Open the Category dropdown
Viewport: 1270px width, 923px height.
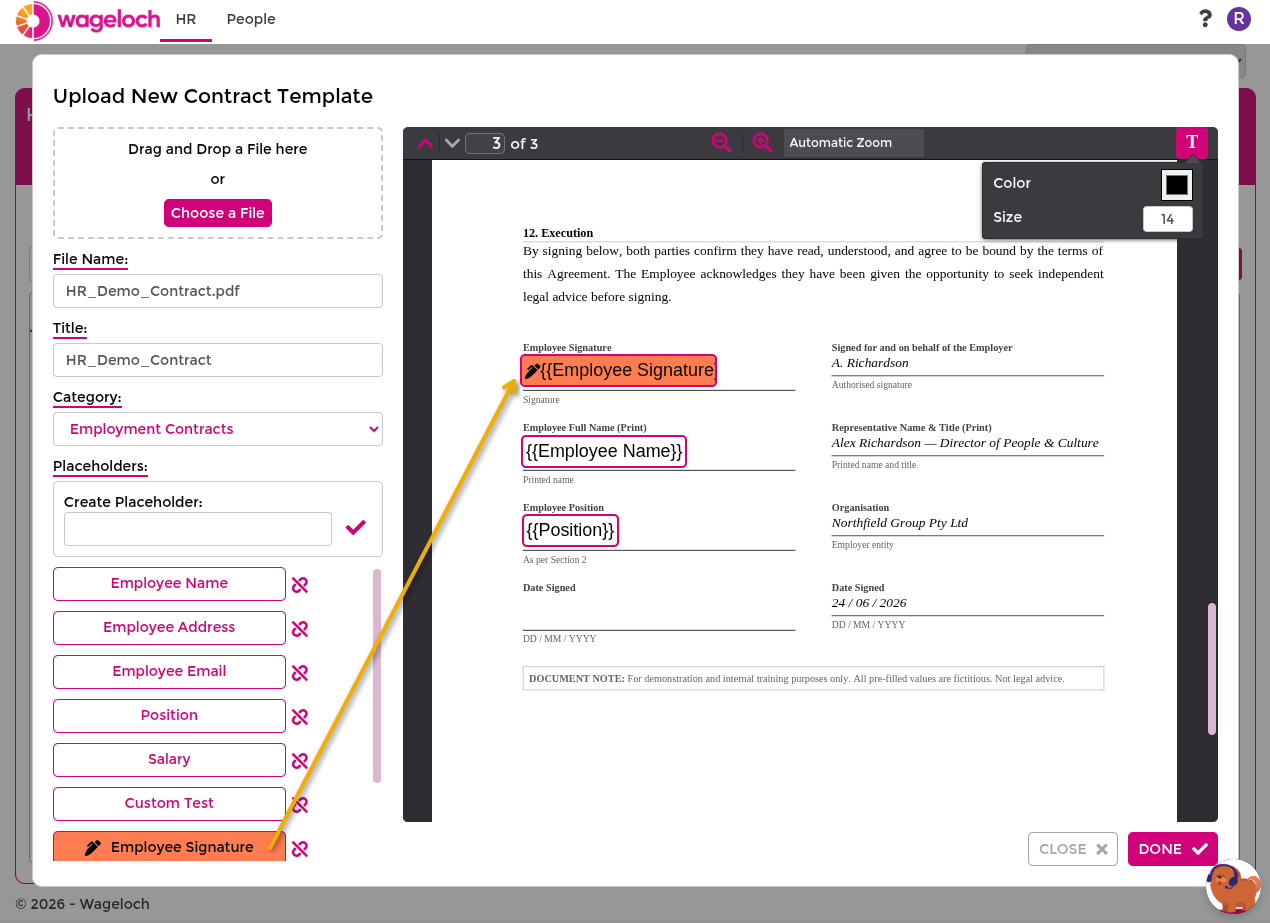click(218, 429)
